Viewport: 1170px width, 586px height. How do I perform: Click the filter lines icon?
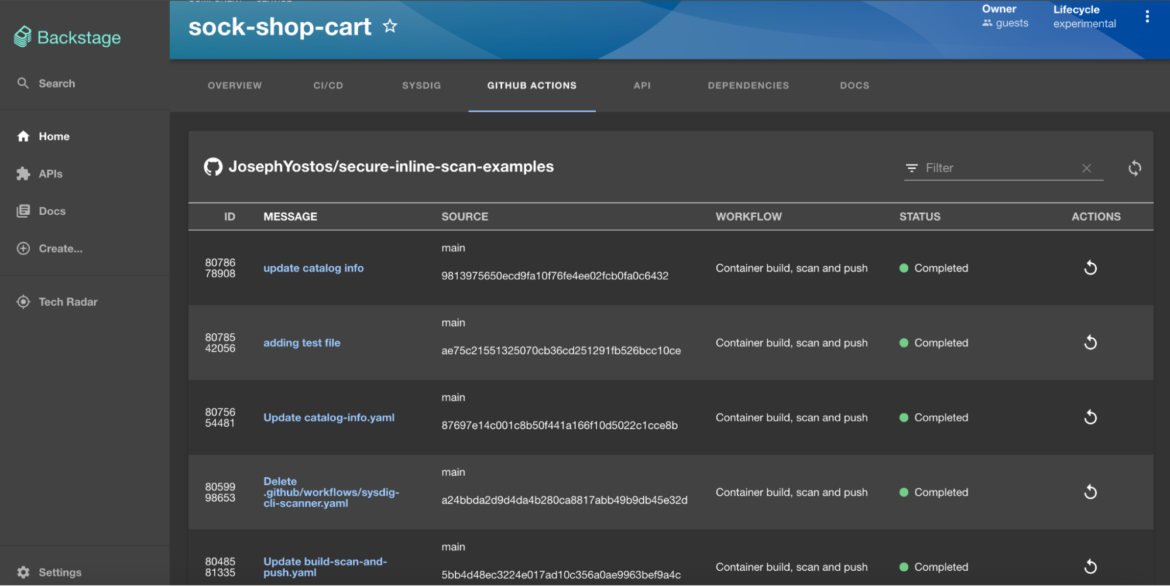[911, 168]
